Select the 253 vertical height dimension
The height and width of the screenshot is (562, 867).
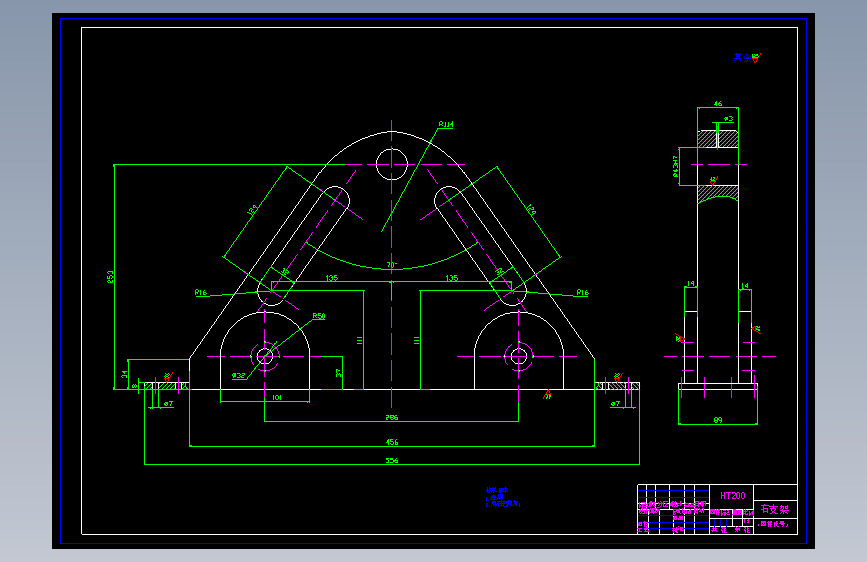(x=110, y=277)
